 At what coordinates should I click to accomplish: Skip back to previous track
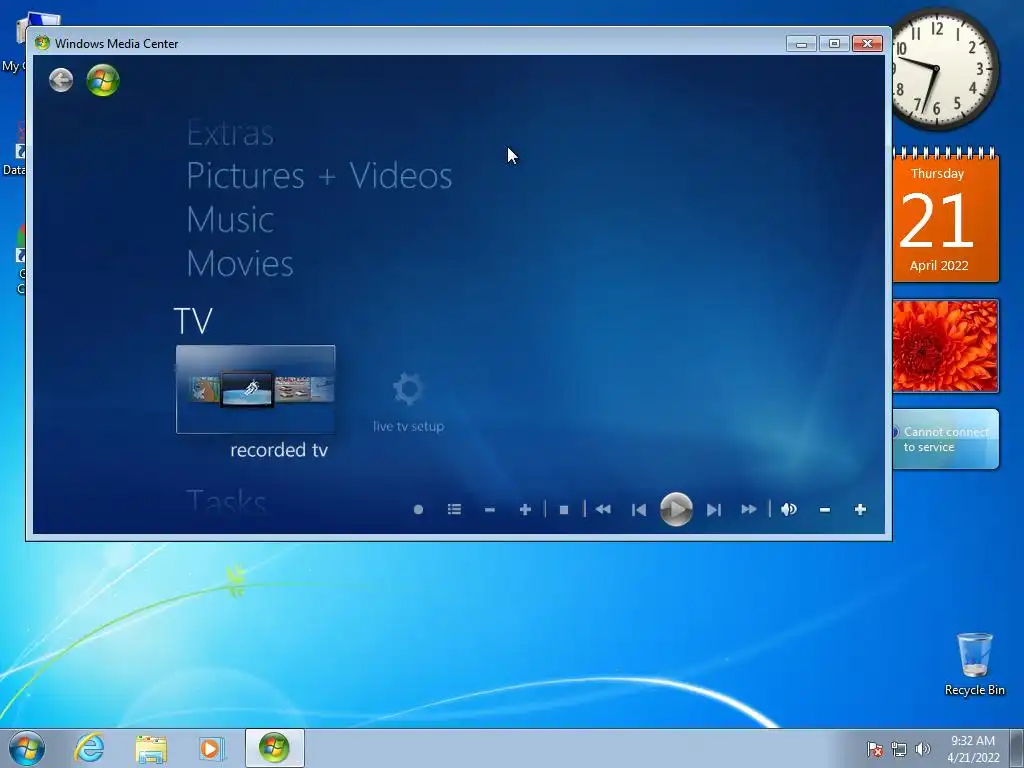pos(639,509)
